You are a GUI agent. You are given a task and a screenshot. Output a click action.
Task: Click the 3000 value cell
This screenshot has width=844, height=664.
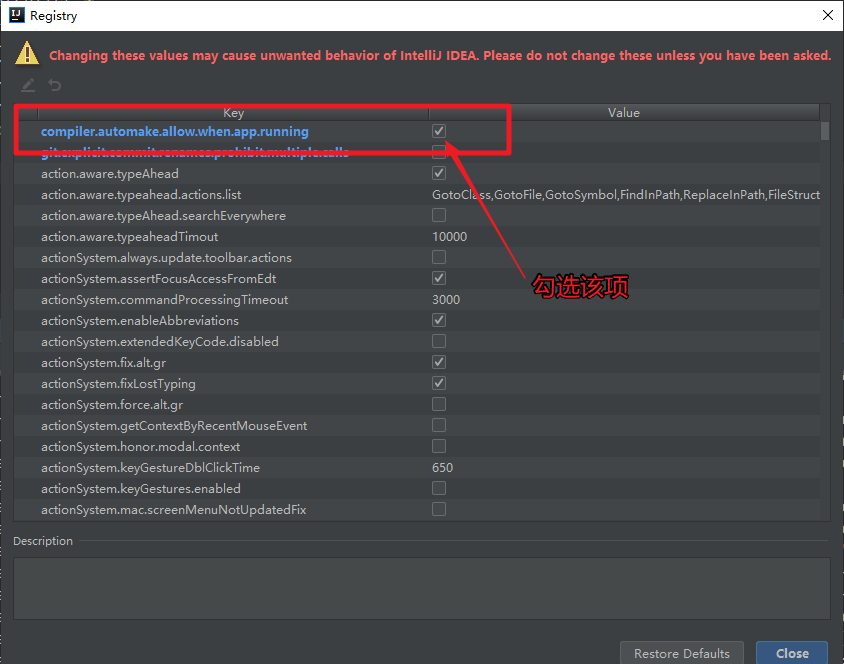[x=446, y=299]
